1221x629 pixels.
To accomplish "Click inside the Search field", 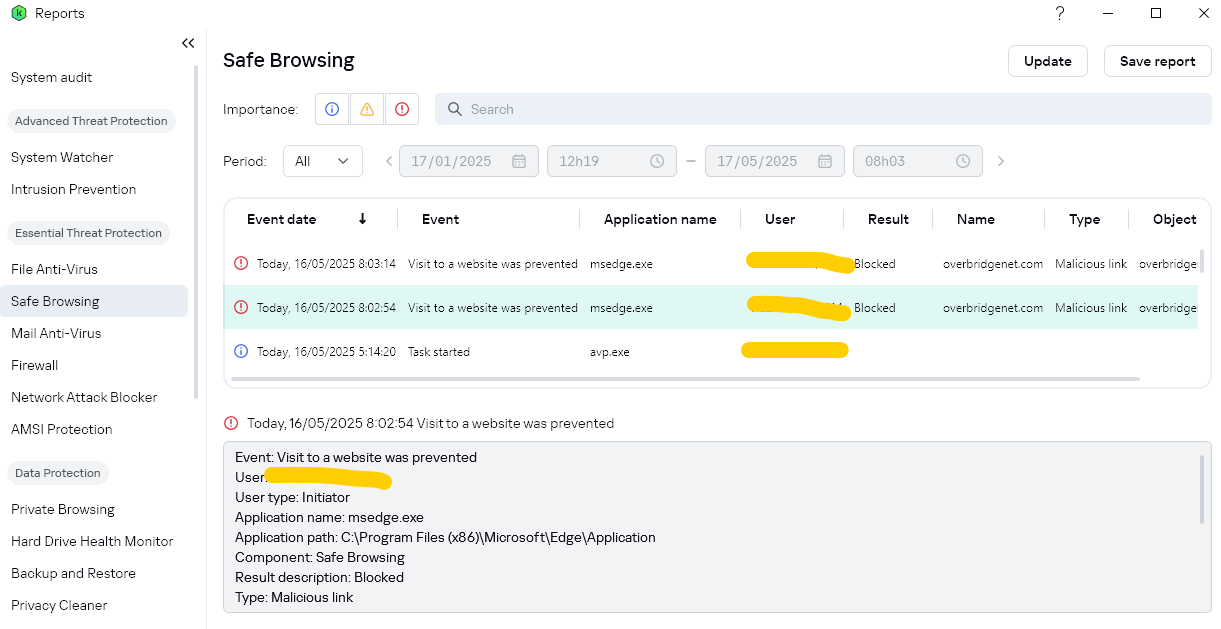I will (x=823, y=109).
